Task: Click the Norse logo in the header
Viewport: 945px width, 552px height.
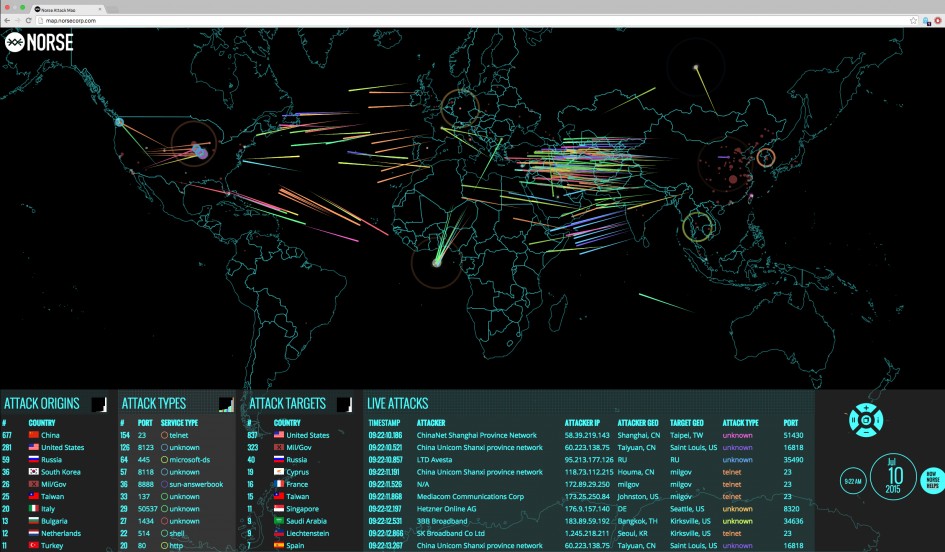Action: tap(39, 42)
